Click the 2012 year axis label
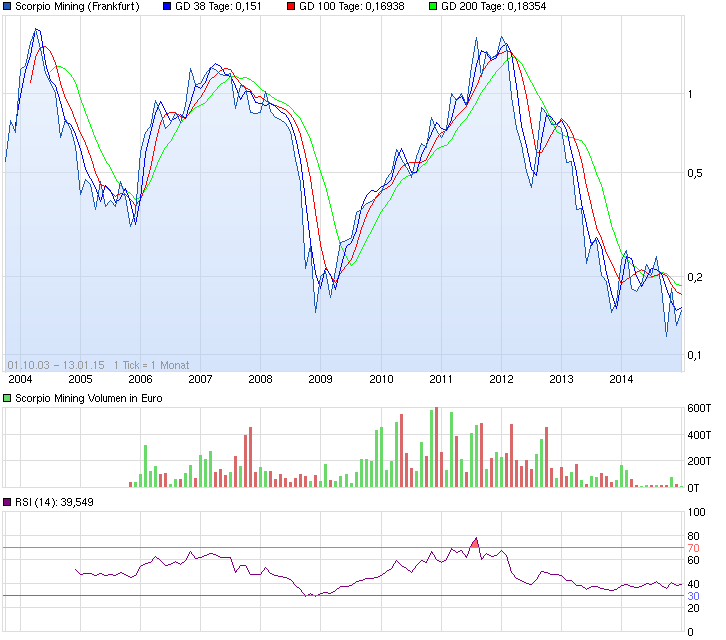Image resolution: width=726 pixels, height=640 pixels. [x=501, y=379]
